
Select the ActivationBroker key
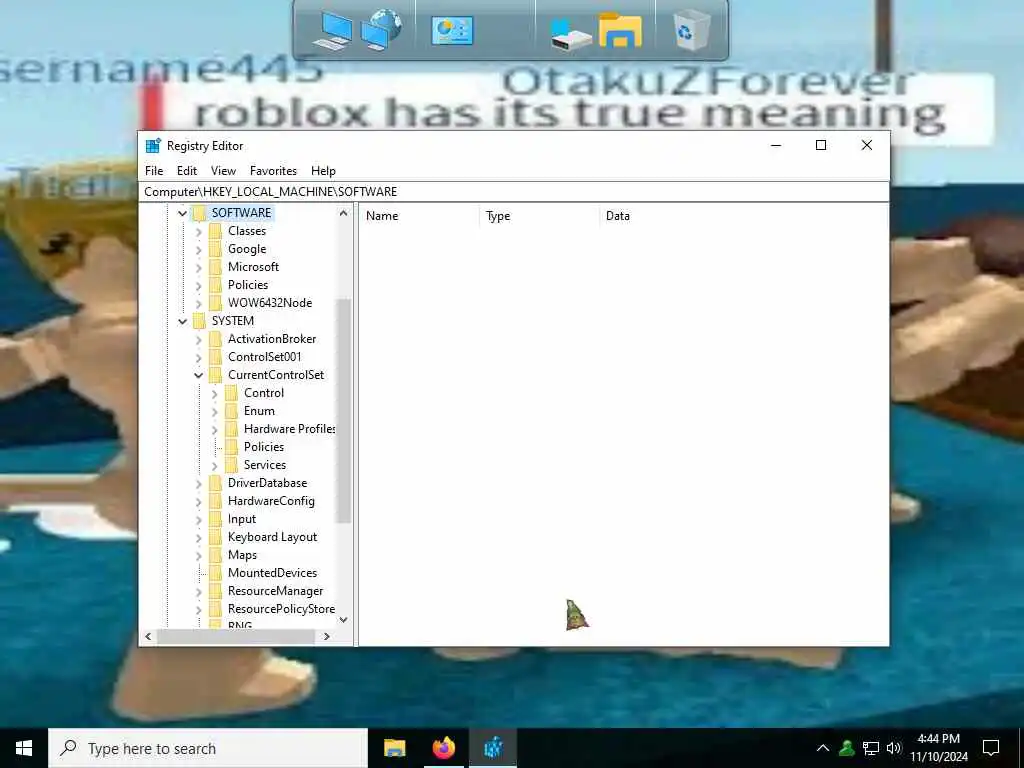(272, 339)
